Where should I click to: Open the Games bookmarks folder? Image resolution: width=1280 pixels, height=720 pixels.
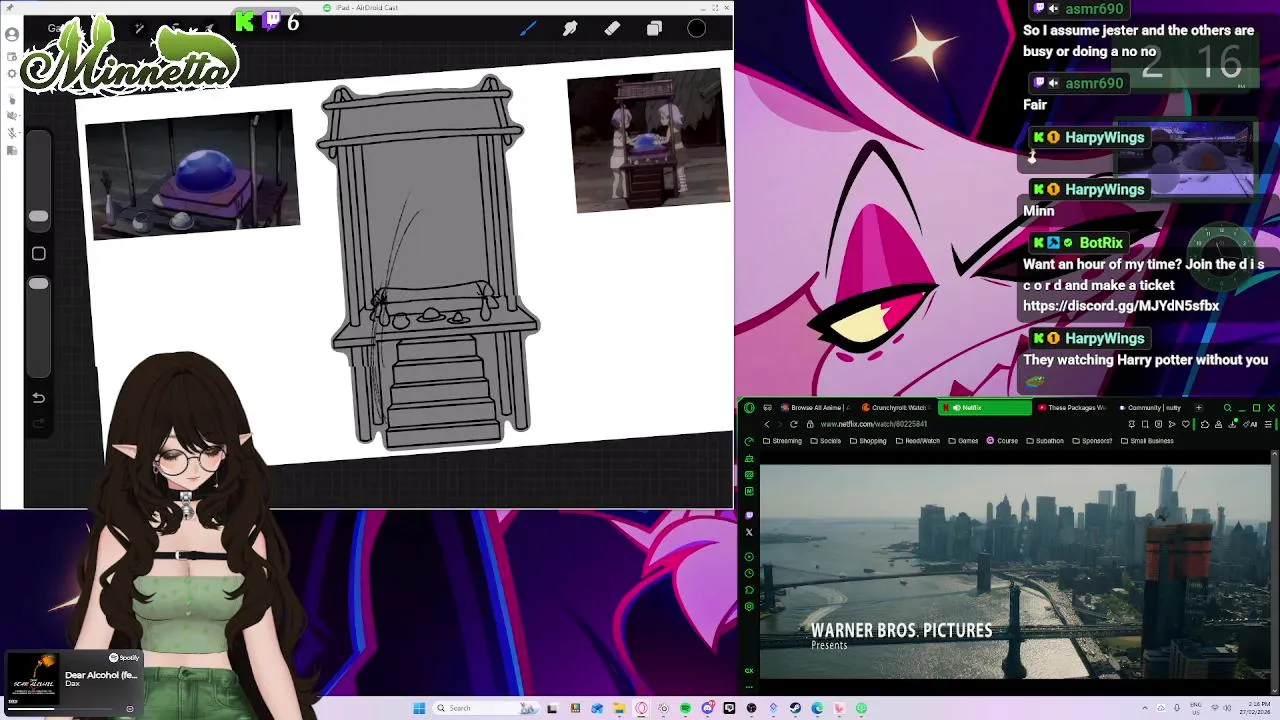964,441
